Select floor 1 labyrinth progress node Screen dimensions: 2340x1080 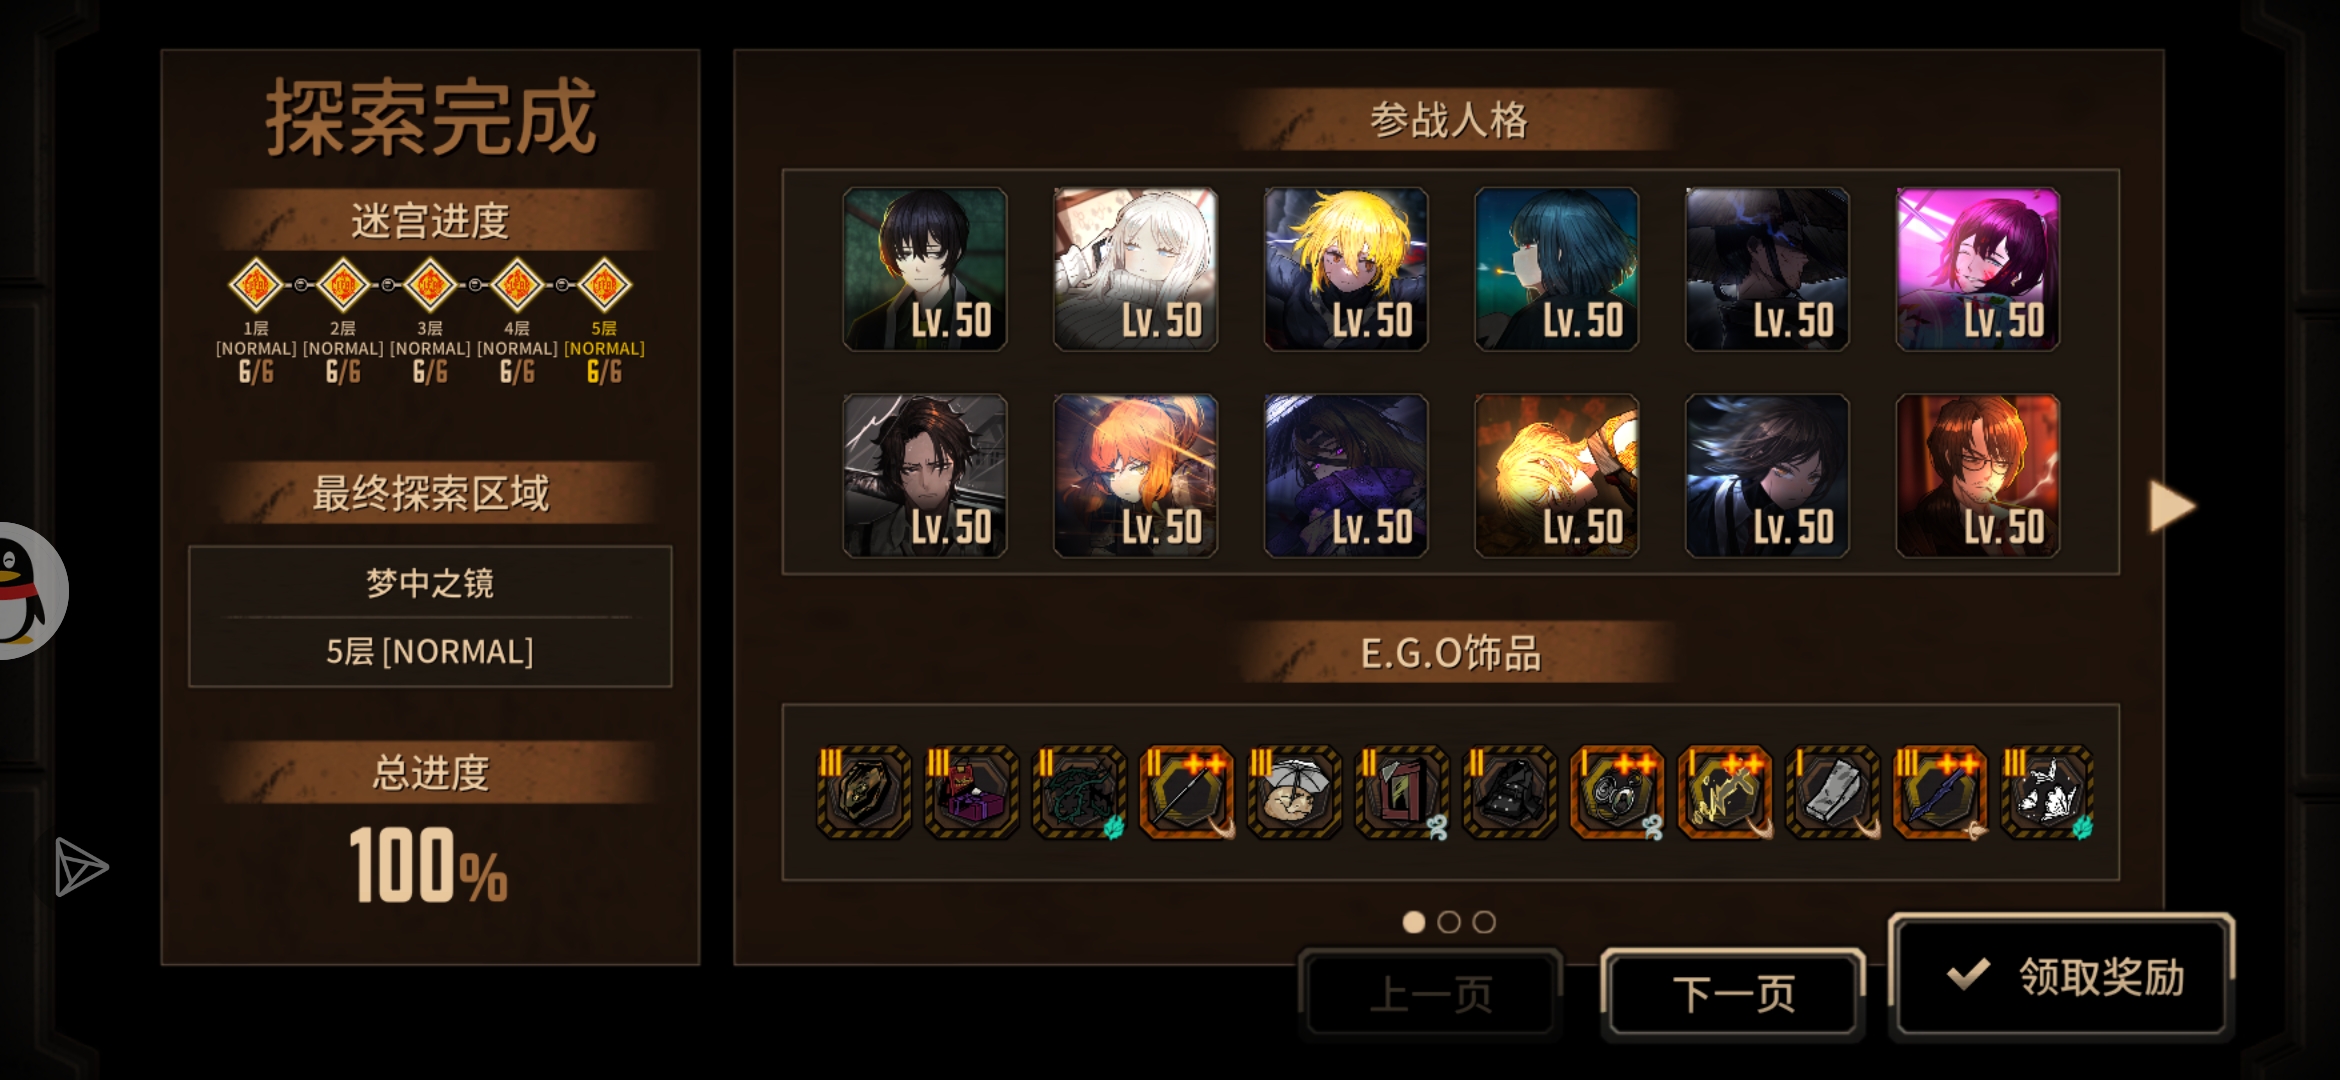(256, 285)
